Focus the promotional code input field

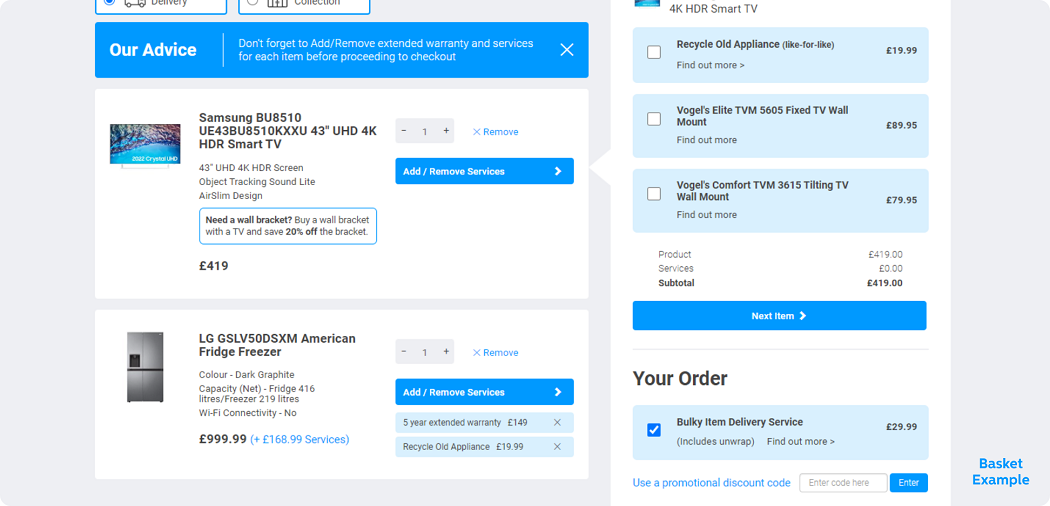(843, 483)
